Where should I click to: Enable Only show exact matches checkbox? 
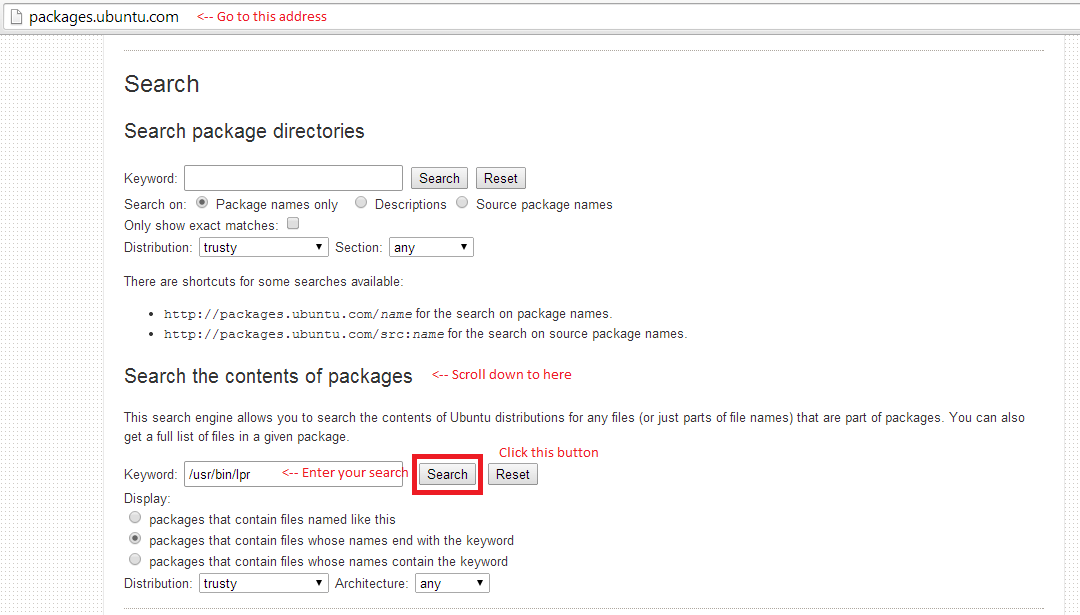coord(293,223)
